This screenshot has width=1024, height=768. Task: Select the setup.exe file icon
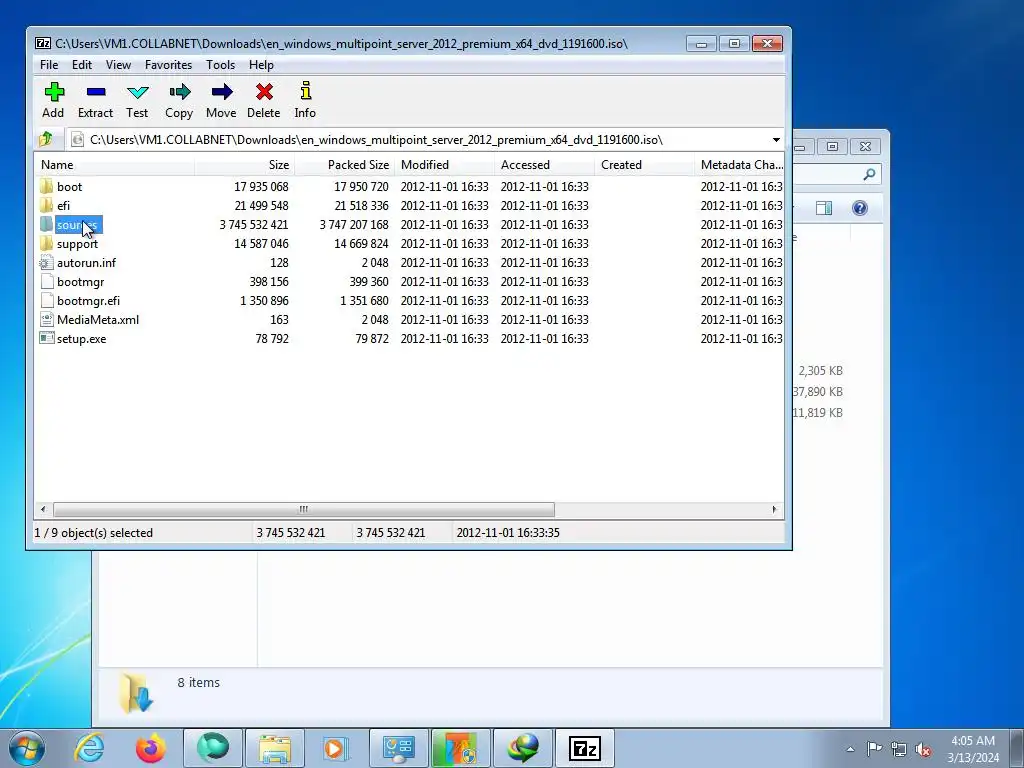(x=46, y=338)
